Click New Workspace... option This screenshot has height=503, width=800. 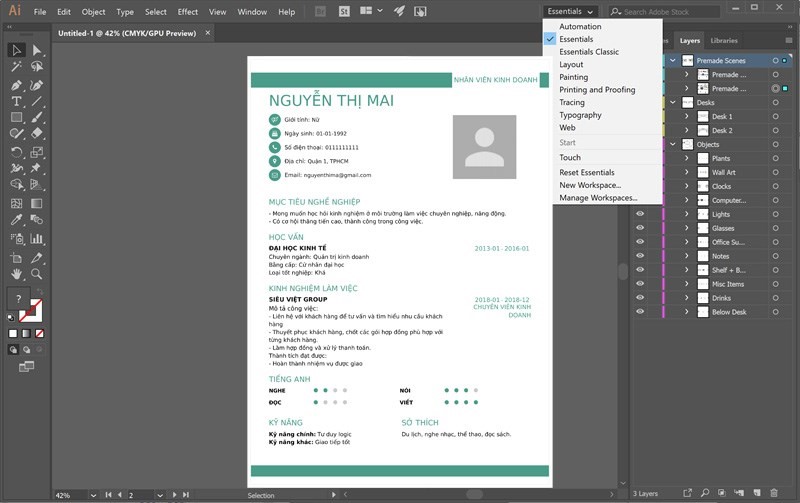(590, 185)
